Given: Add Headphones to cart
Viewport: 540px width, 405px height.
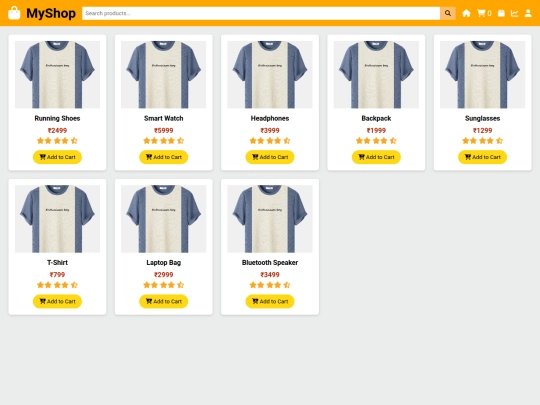Looking at the screenshot, I should (x=270, y=157).
